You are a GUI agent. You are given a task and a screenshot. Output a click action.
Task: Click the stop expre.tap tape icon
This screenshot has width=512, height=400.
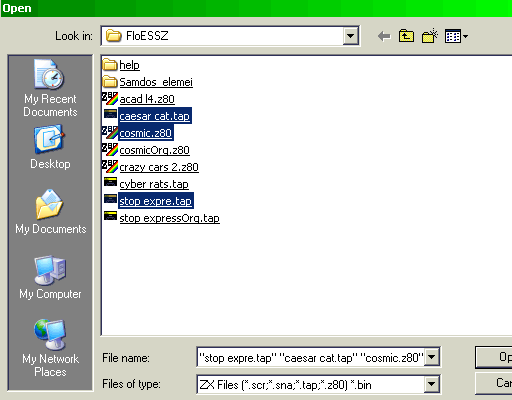tap(110, 199)
